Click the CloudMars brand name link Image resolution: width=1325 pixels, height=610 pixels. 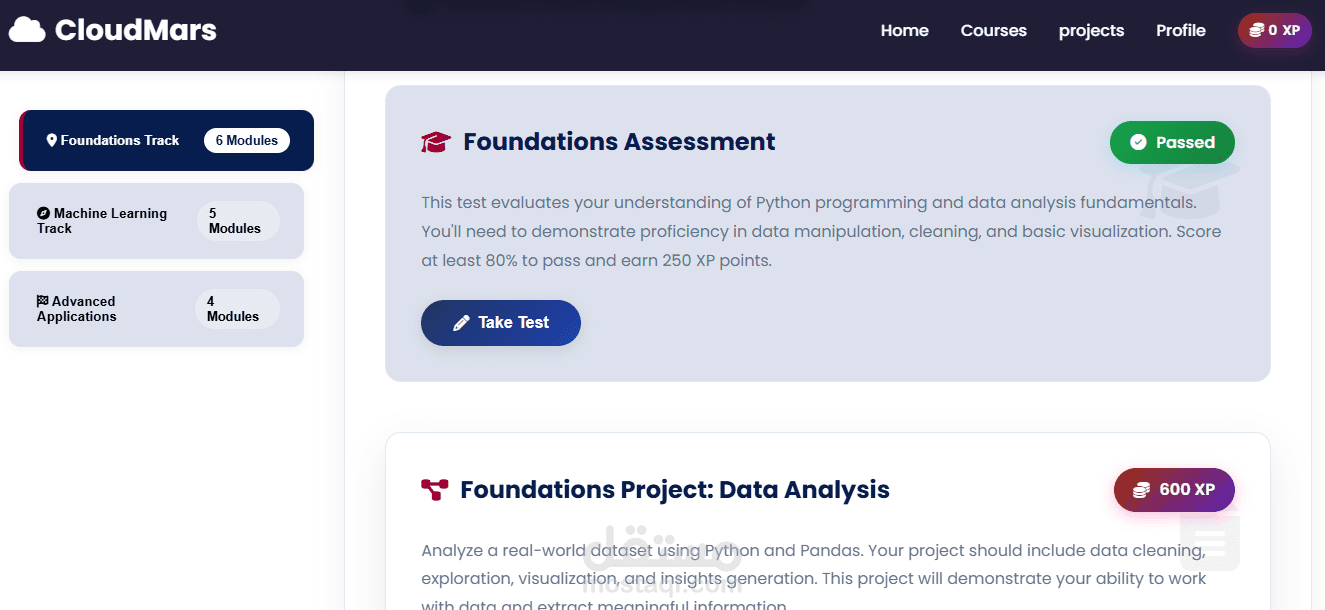click(x=135, y=31)
